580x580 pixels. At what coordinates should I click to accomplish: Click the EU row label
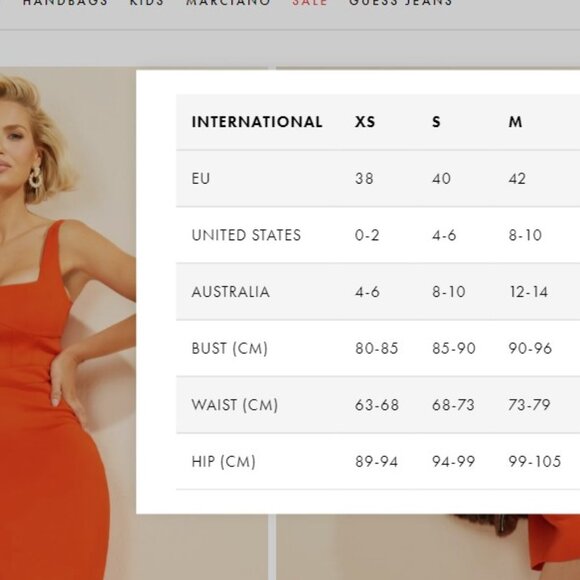(x=200, y=179)
